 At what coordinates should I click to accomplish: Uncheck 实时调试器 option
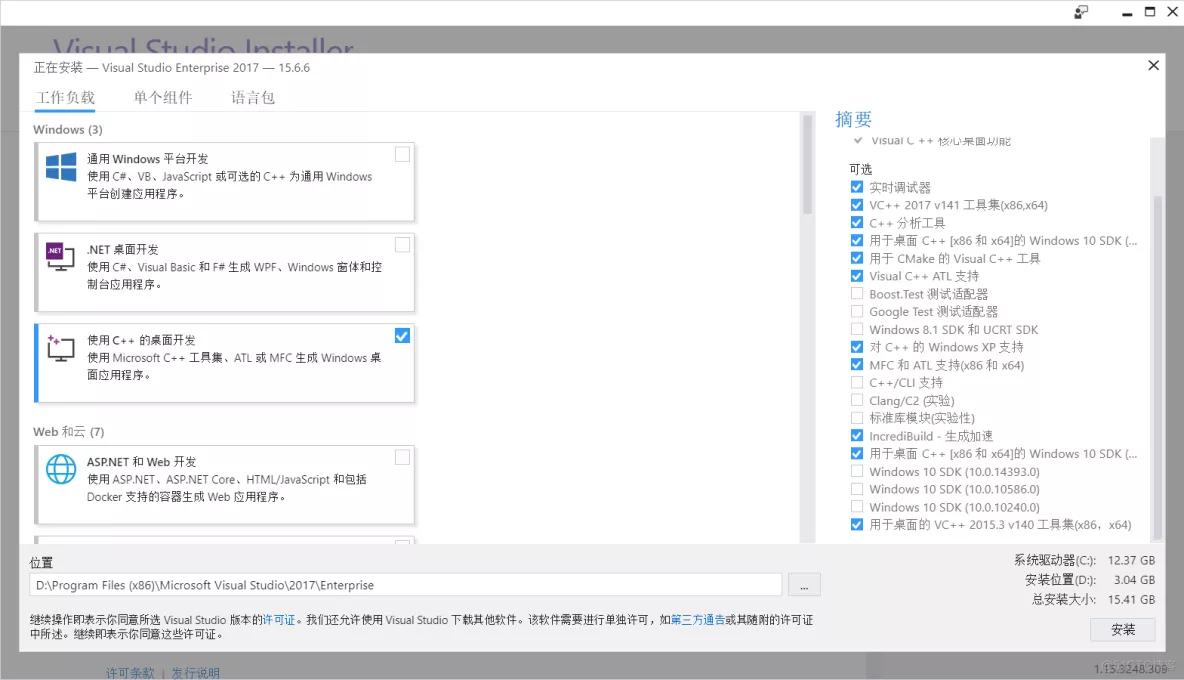click(x=856, y=187)
